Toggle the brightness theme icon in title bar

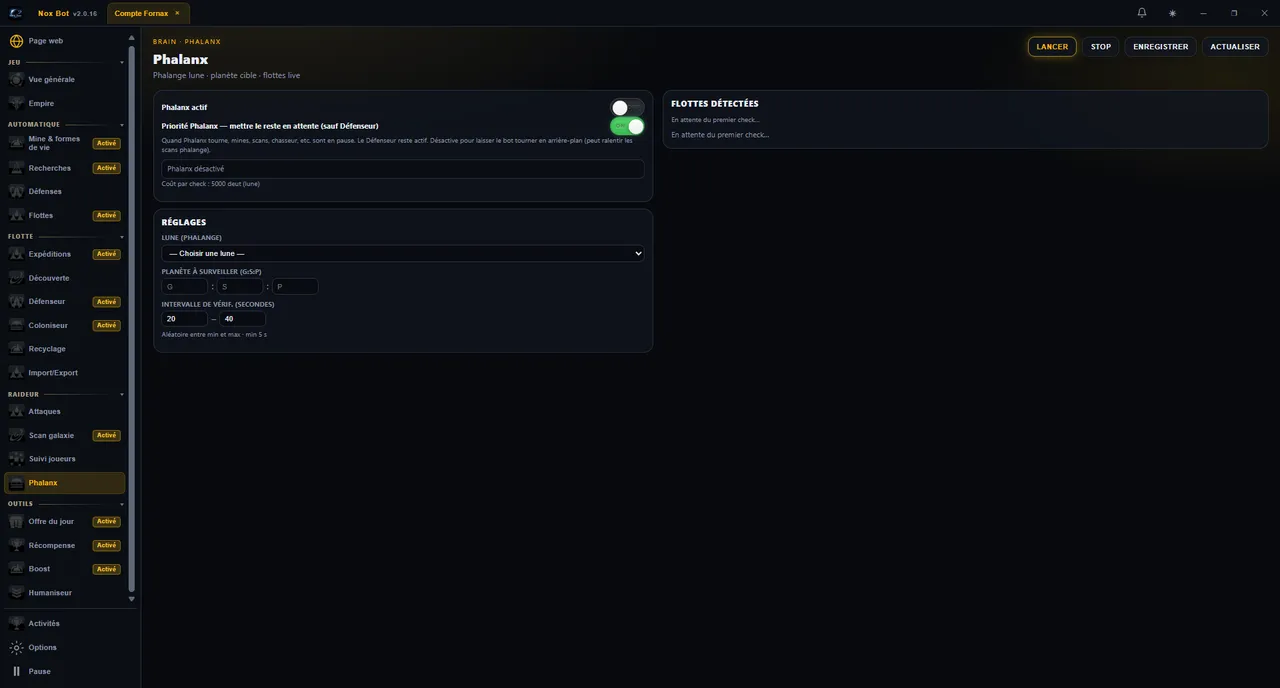(x=1172, y=13)
